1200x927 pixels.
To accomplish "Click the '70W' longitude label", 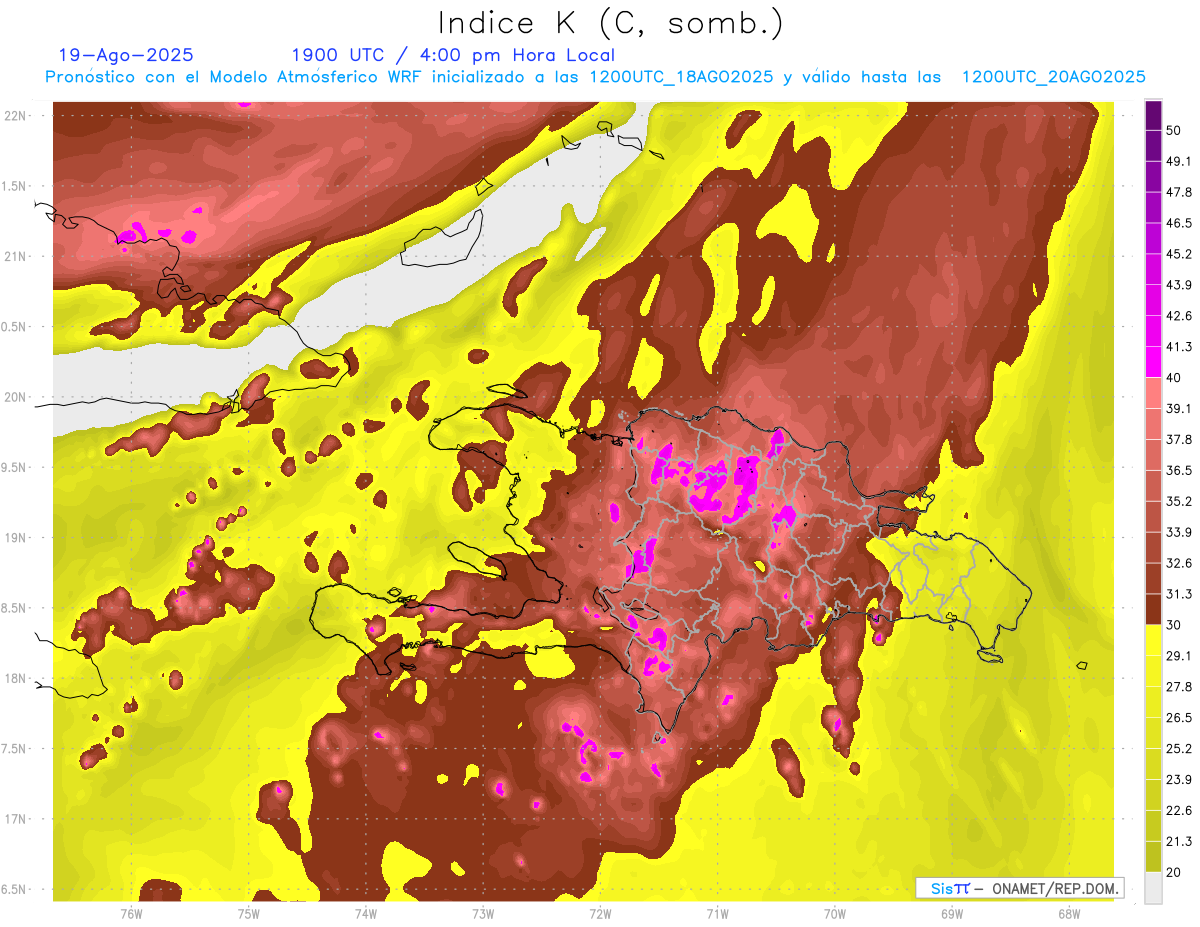I will pos(834,914).
